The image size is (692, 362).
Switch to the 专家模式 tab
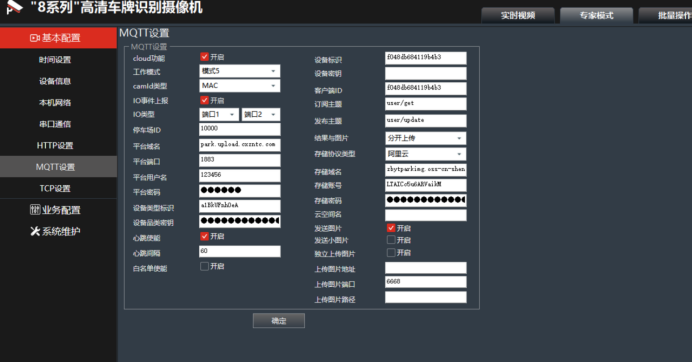596,15
